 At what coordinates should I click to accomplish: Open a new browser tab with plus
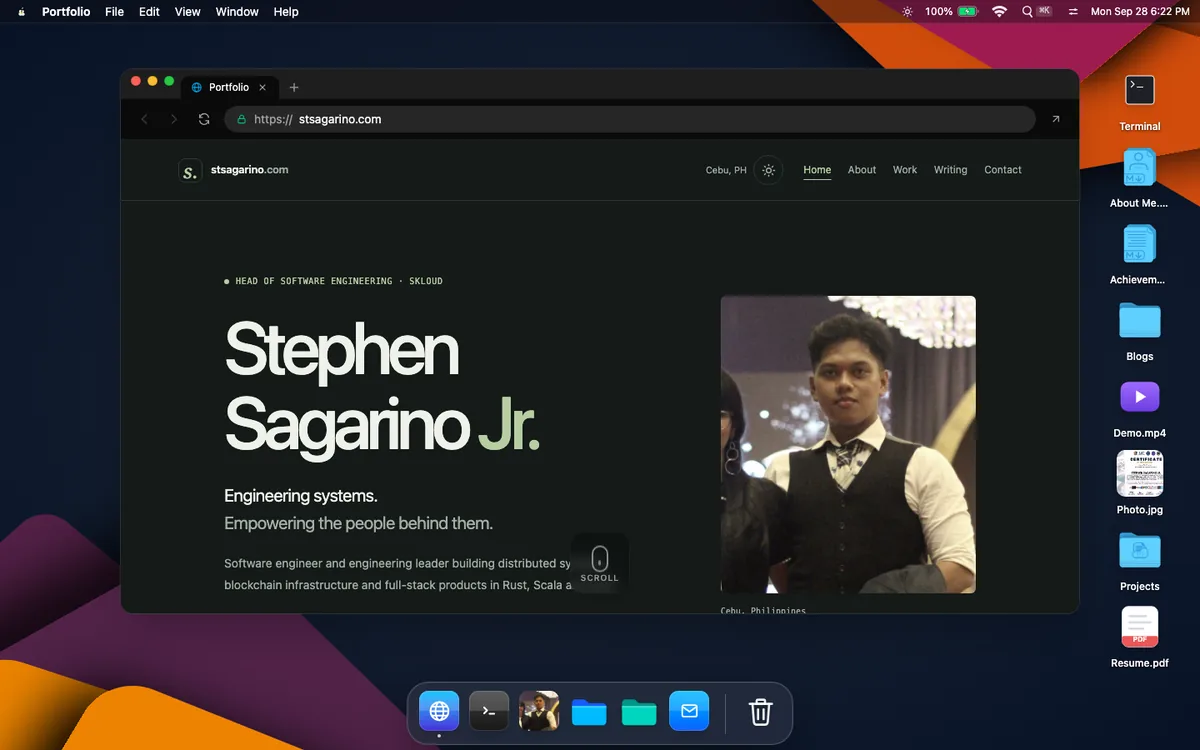click(294, 87)
